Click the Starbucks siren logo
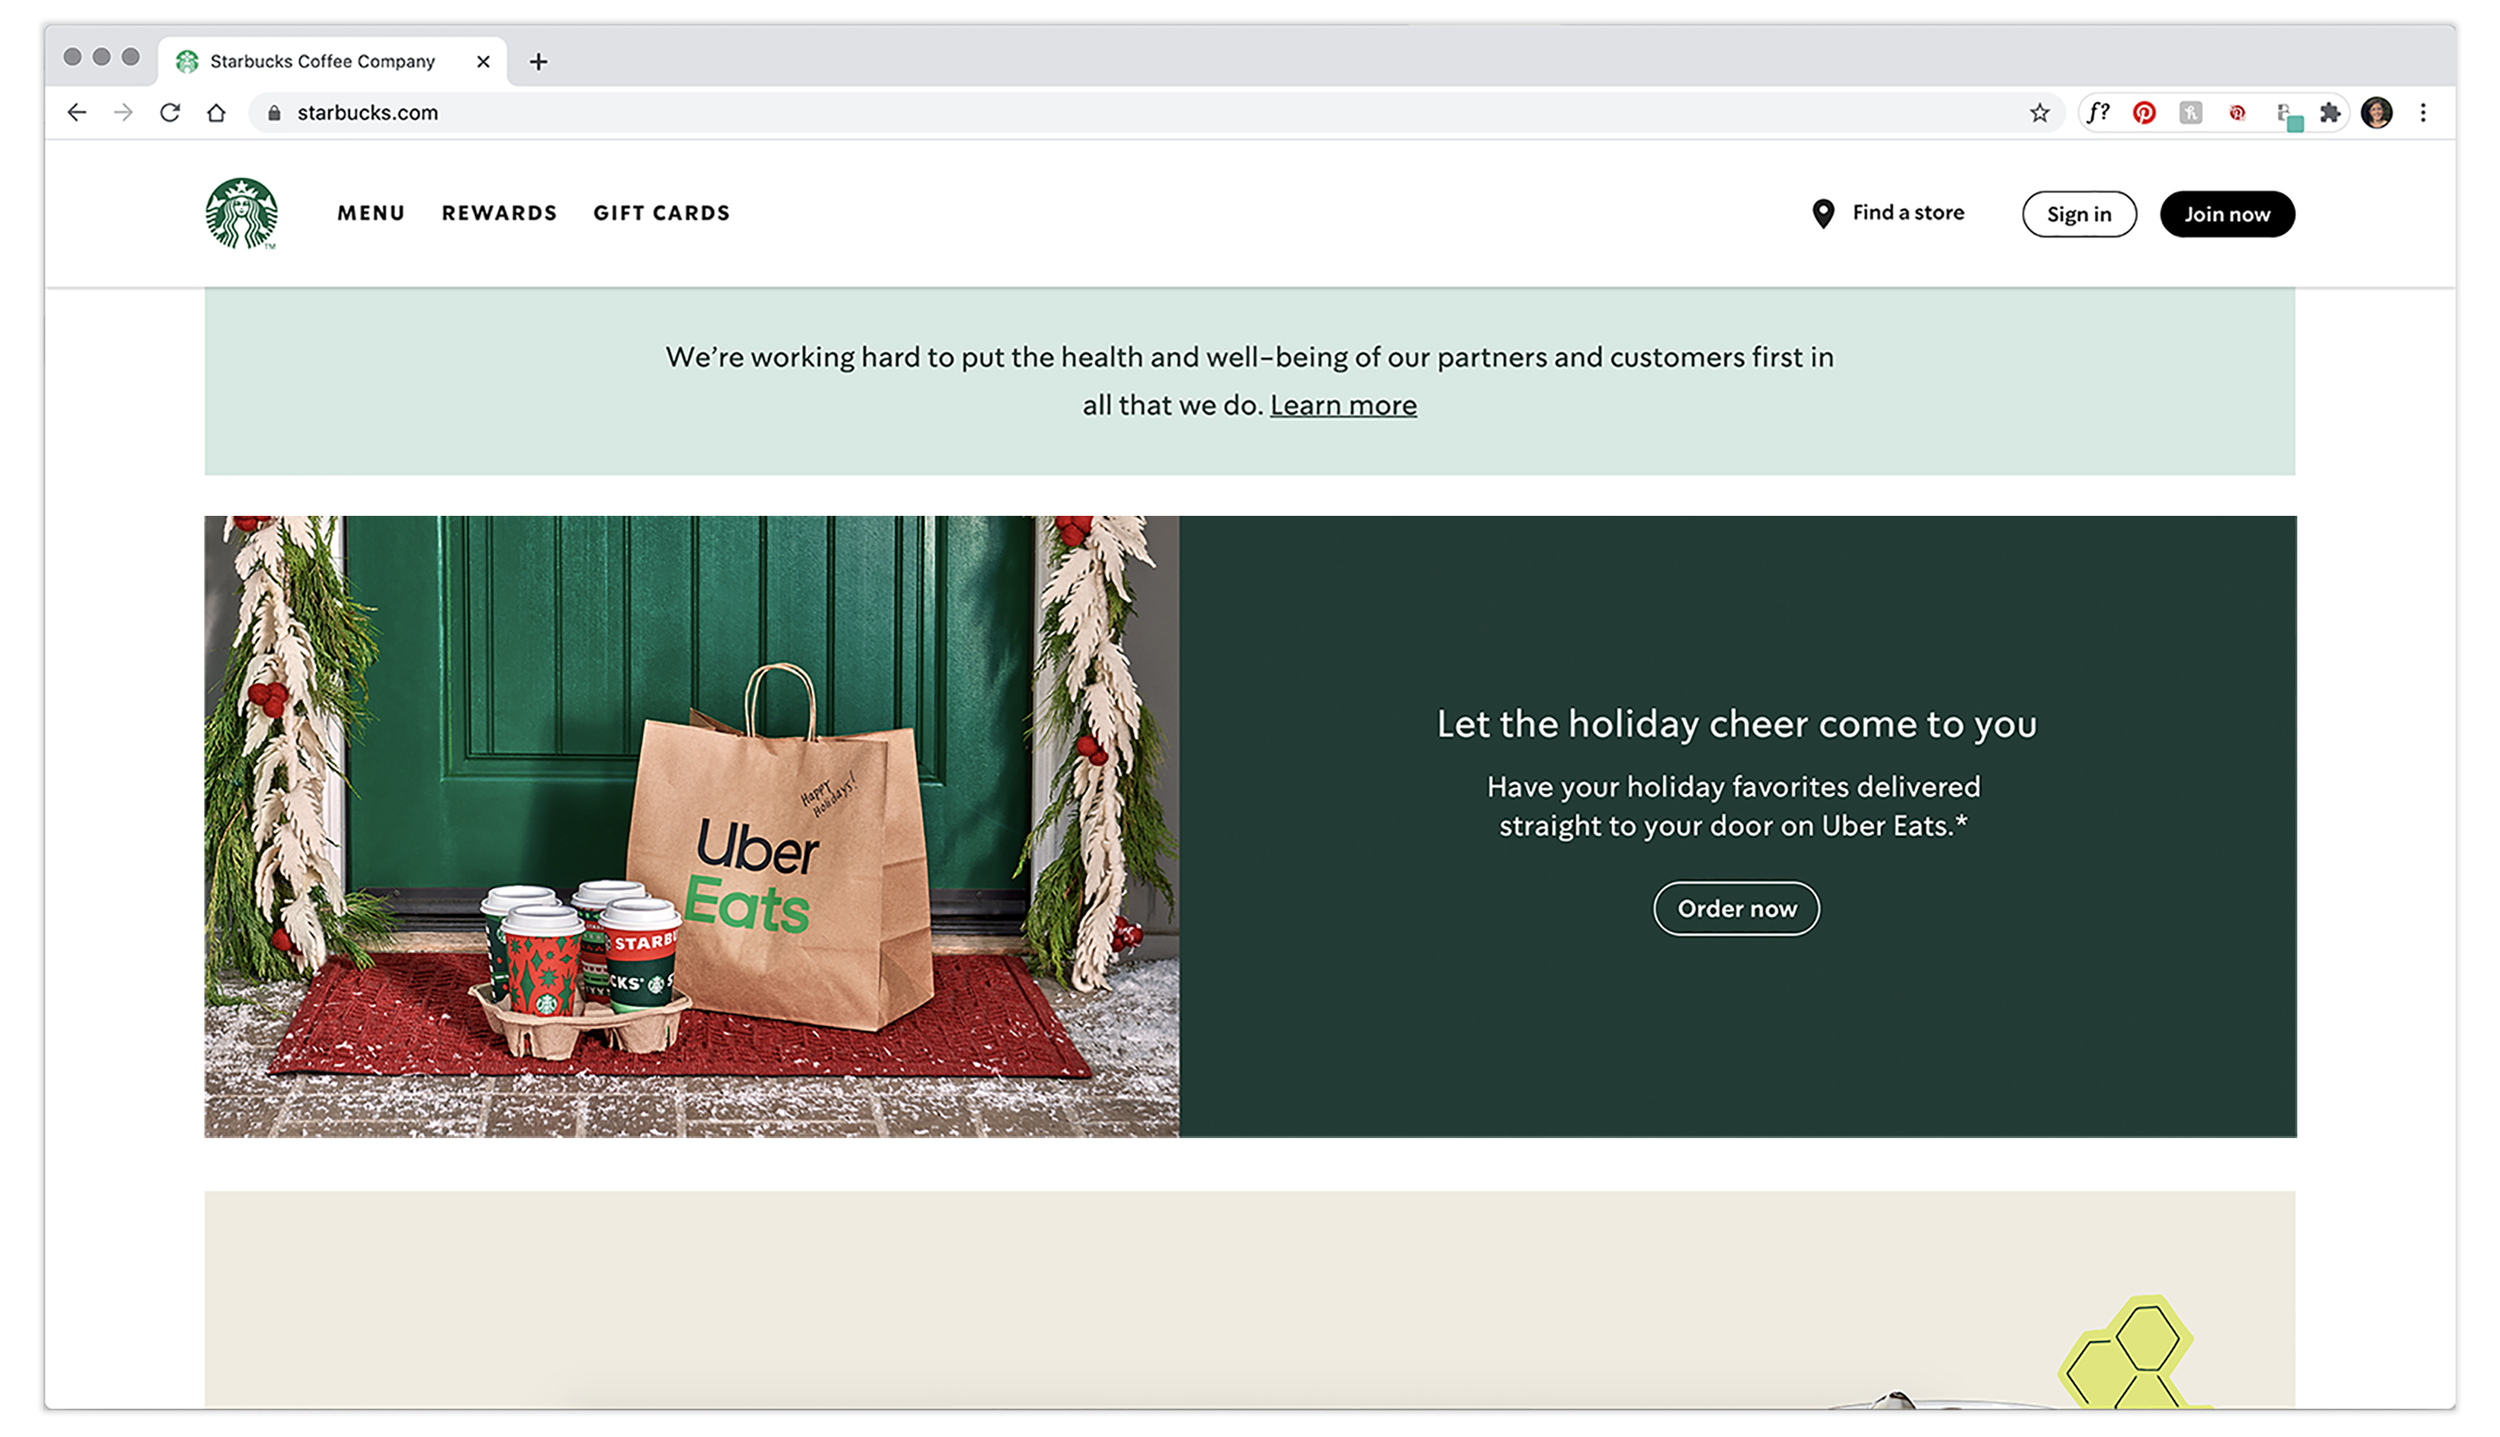This screenshot has height=1437, width=2500. (241, 213)
